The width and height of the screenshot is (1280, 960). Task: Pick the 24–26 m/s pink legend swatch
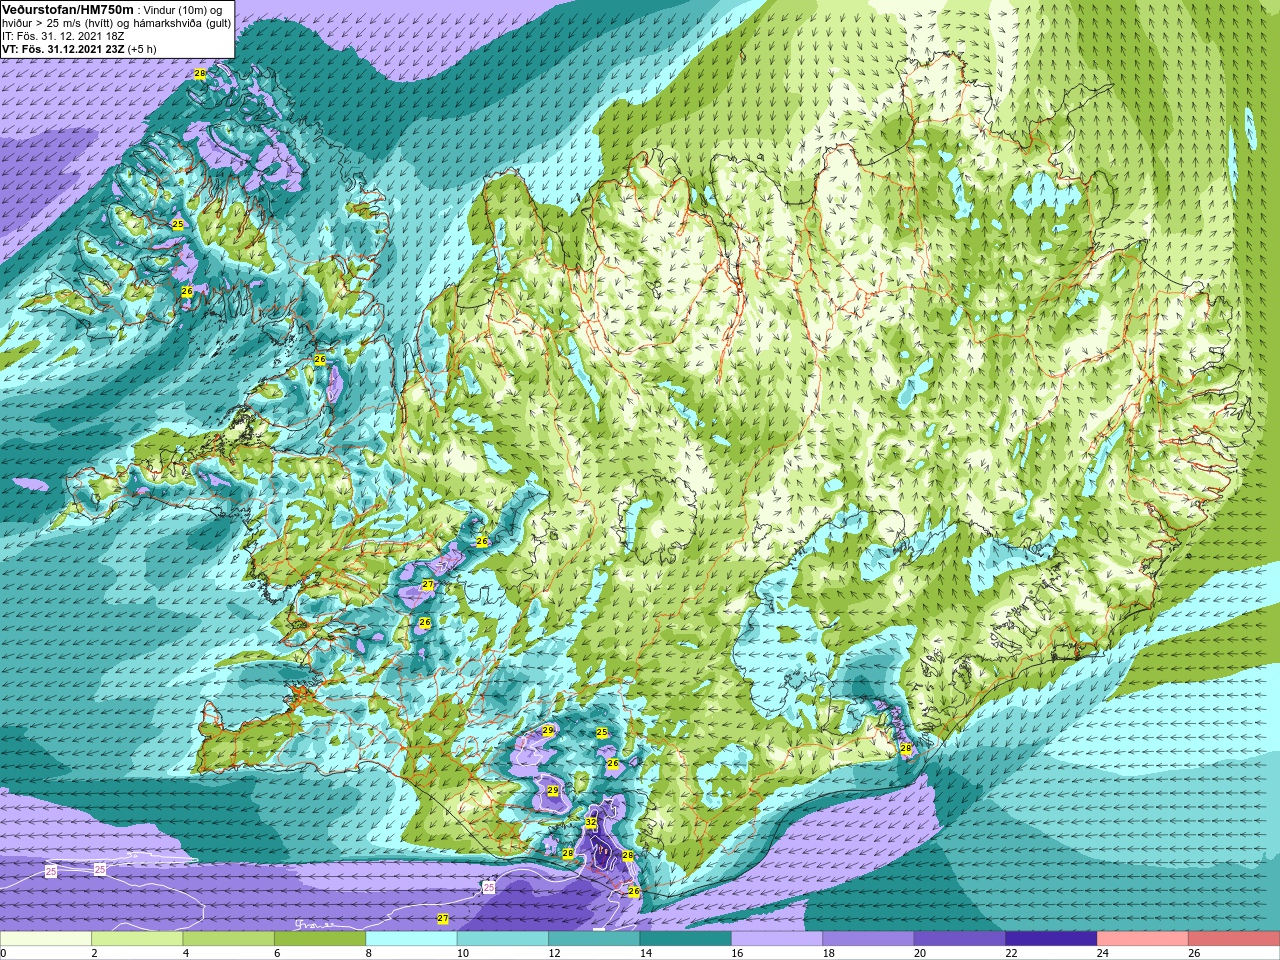click(1143, 939)
